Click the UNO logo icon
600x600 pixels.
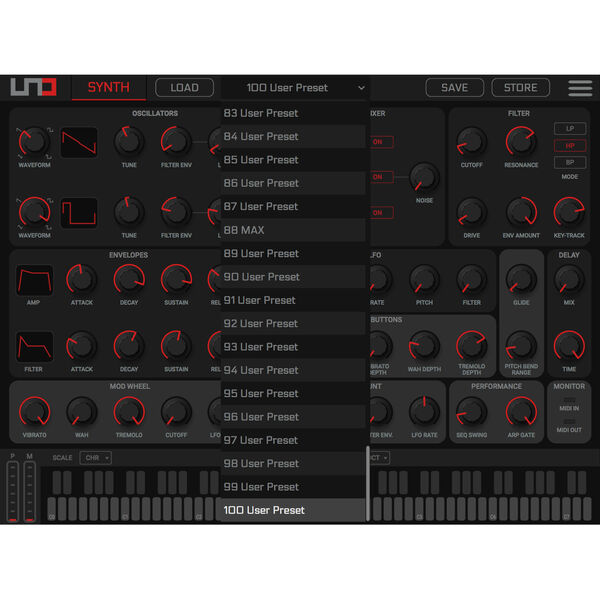click(x=33, y=87)
